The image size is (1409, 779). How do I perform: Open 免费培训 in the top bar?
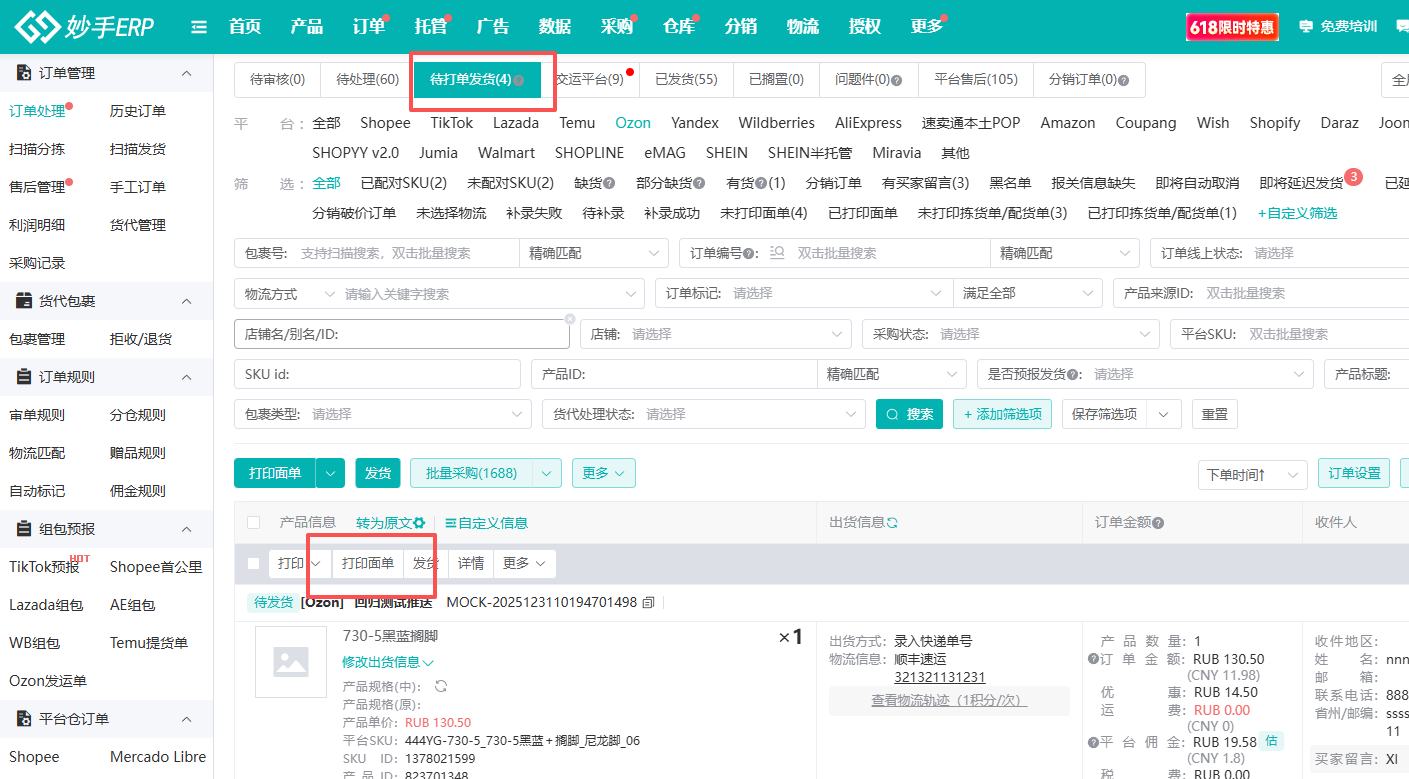tap(1337, 27)
